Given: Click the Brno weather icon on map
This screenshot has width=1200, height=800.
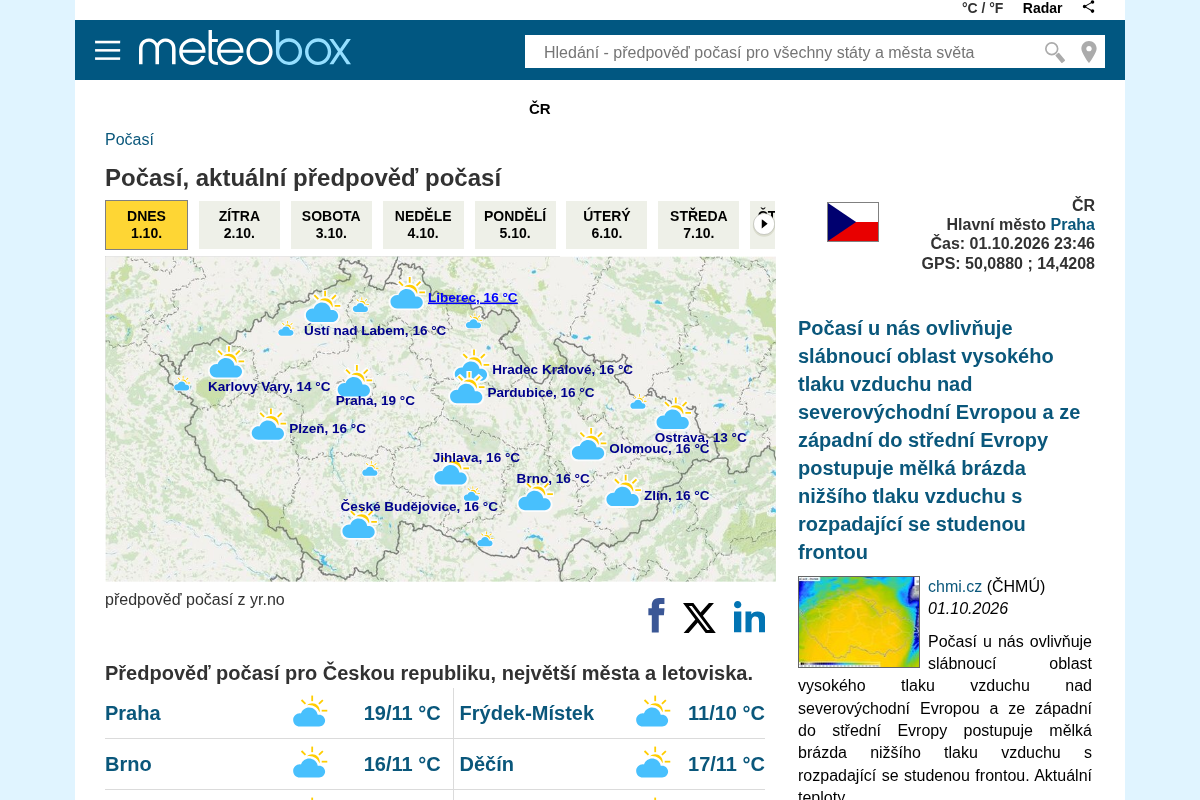Looking at the screenshot, I should click(x=535, y=496).
